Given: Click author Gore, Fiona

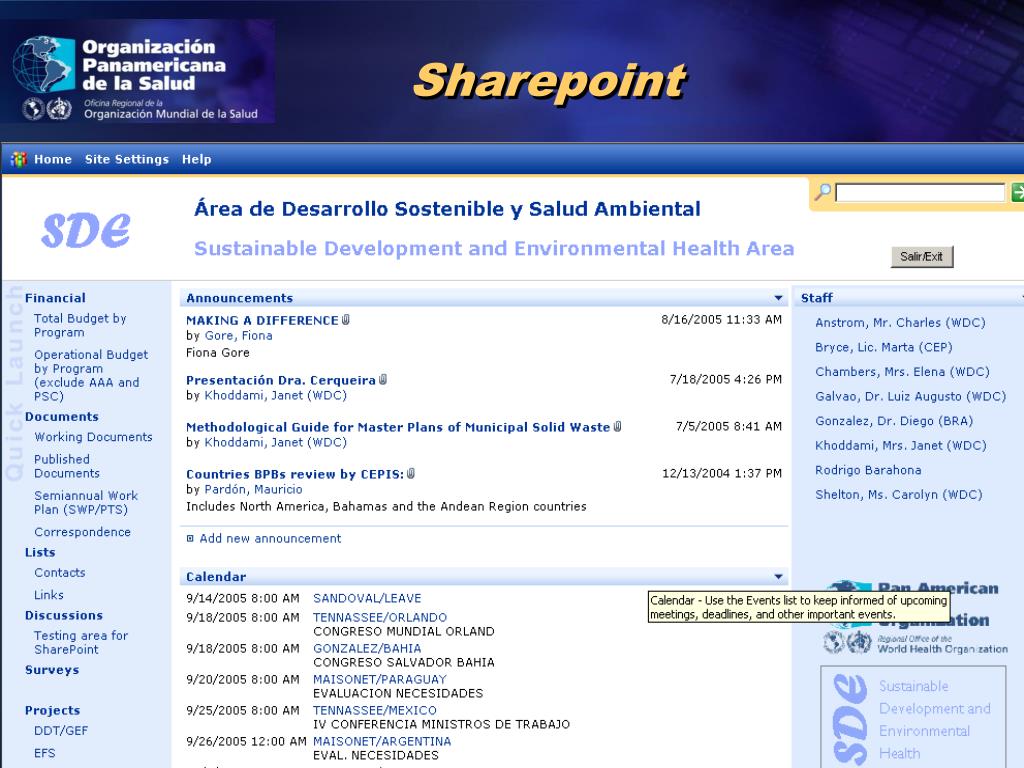Looking at the screenshot, I should coord(238,336).
